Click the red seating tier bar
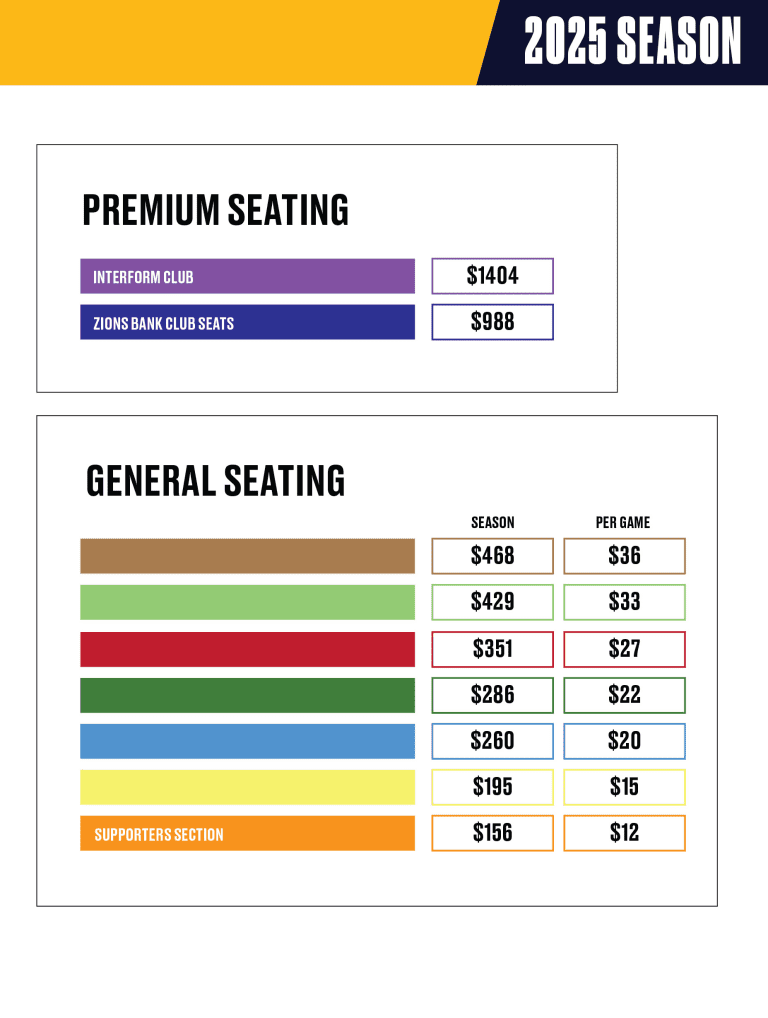 coord(247,649)
